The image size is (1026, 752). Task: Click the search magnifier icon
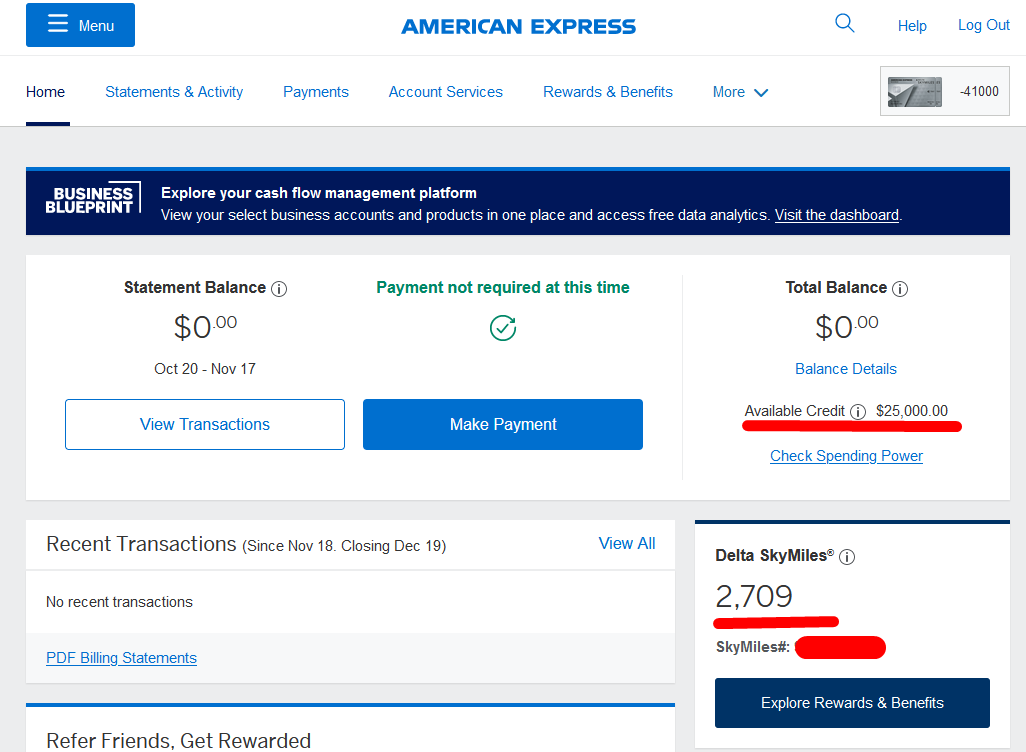coord(845,24)
